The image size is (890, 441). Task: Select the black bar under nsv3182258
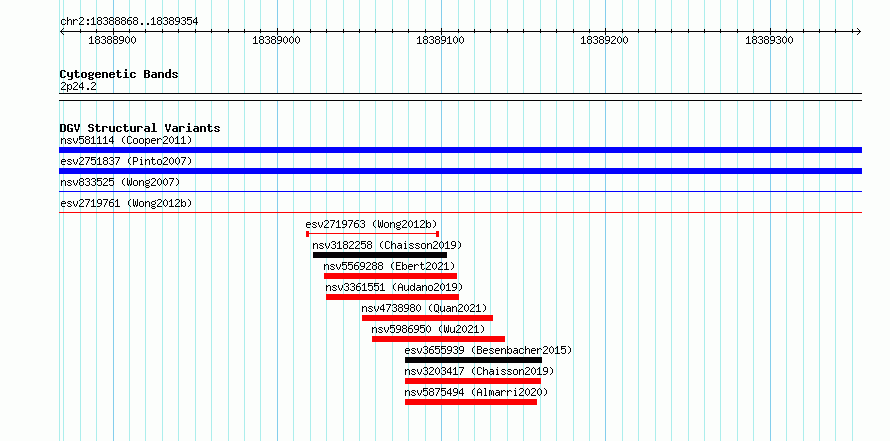point(380,255)
